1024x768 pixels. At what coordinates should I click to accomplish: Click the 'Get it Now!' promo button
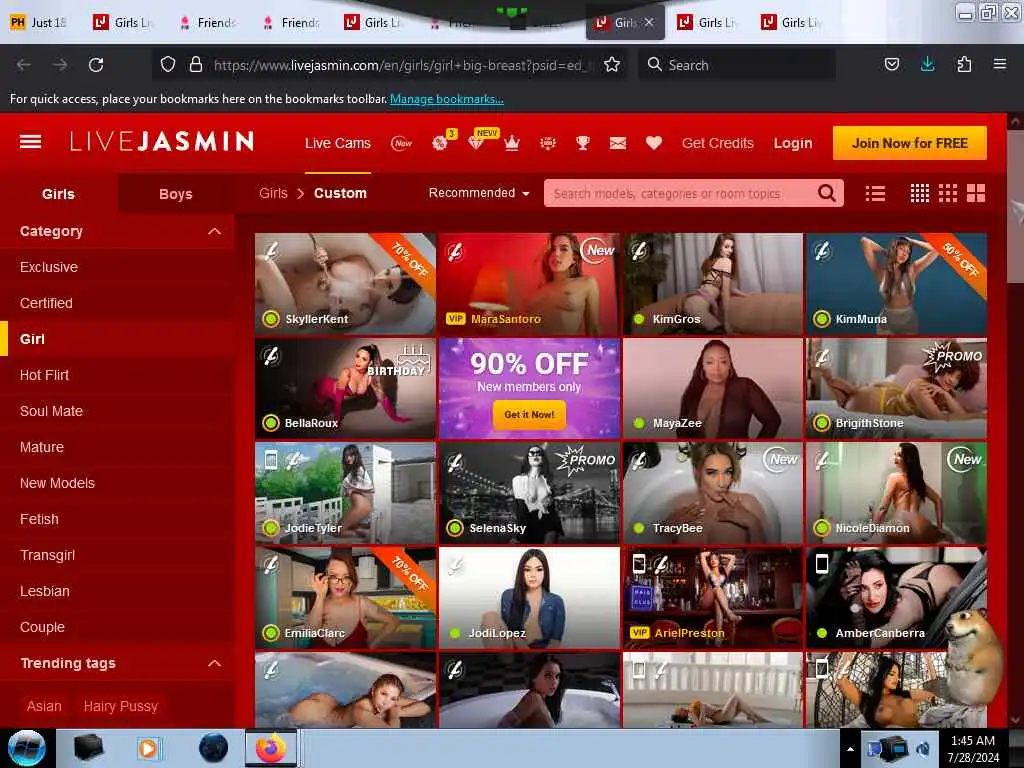click(x=529, y=415)
